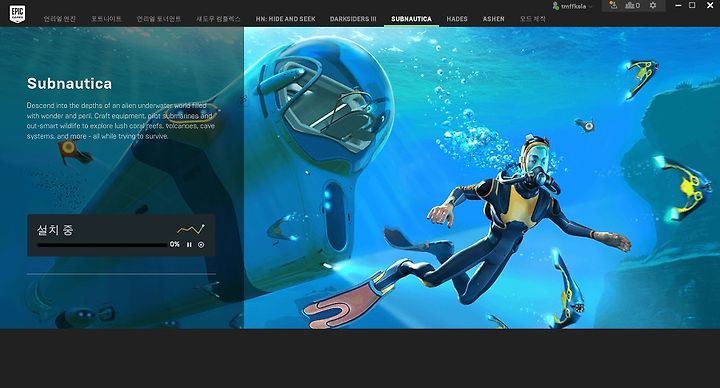Viewport: 720px width, 388px height.
Task: View the download speed graph icon
Action: coord(191,229)
